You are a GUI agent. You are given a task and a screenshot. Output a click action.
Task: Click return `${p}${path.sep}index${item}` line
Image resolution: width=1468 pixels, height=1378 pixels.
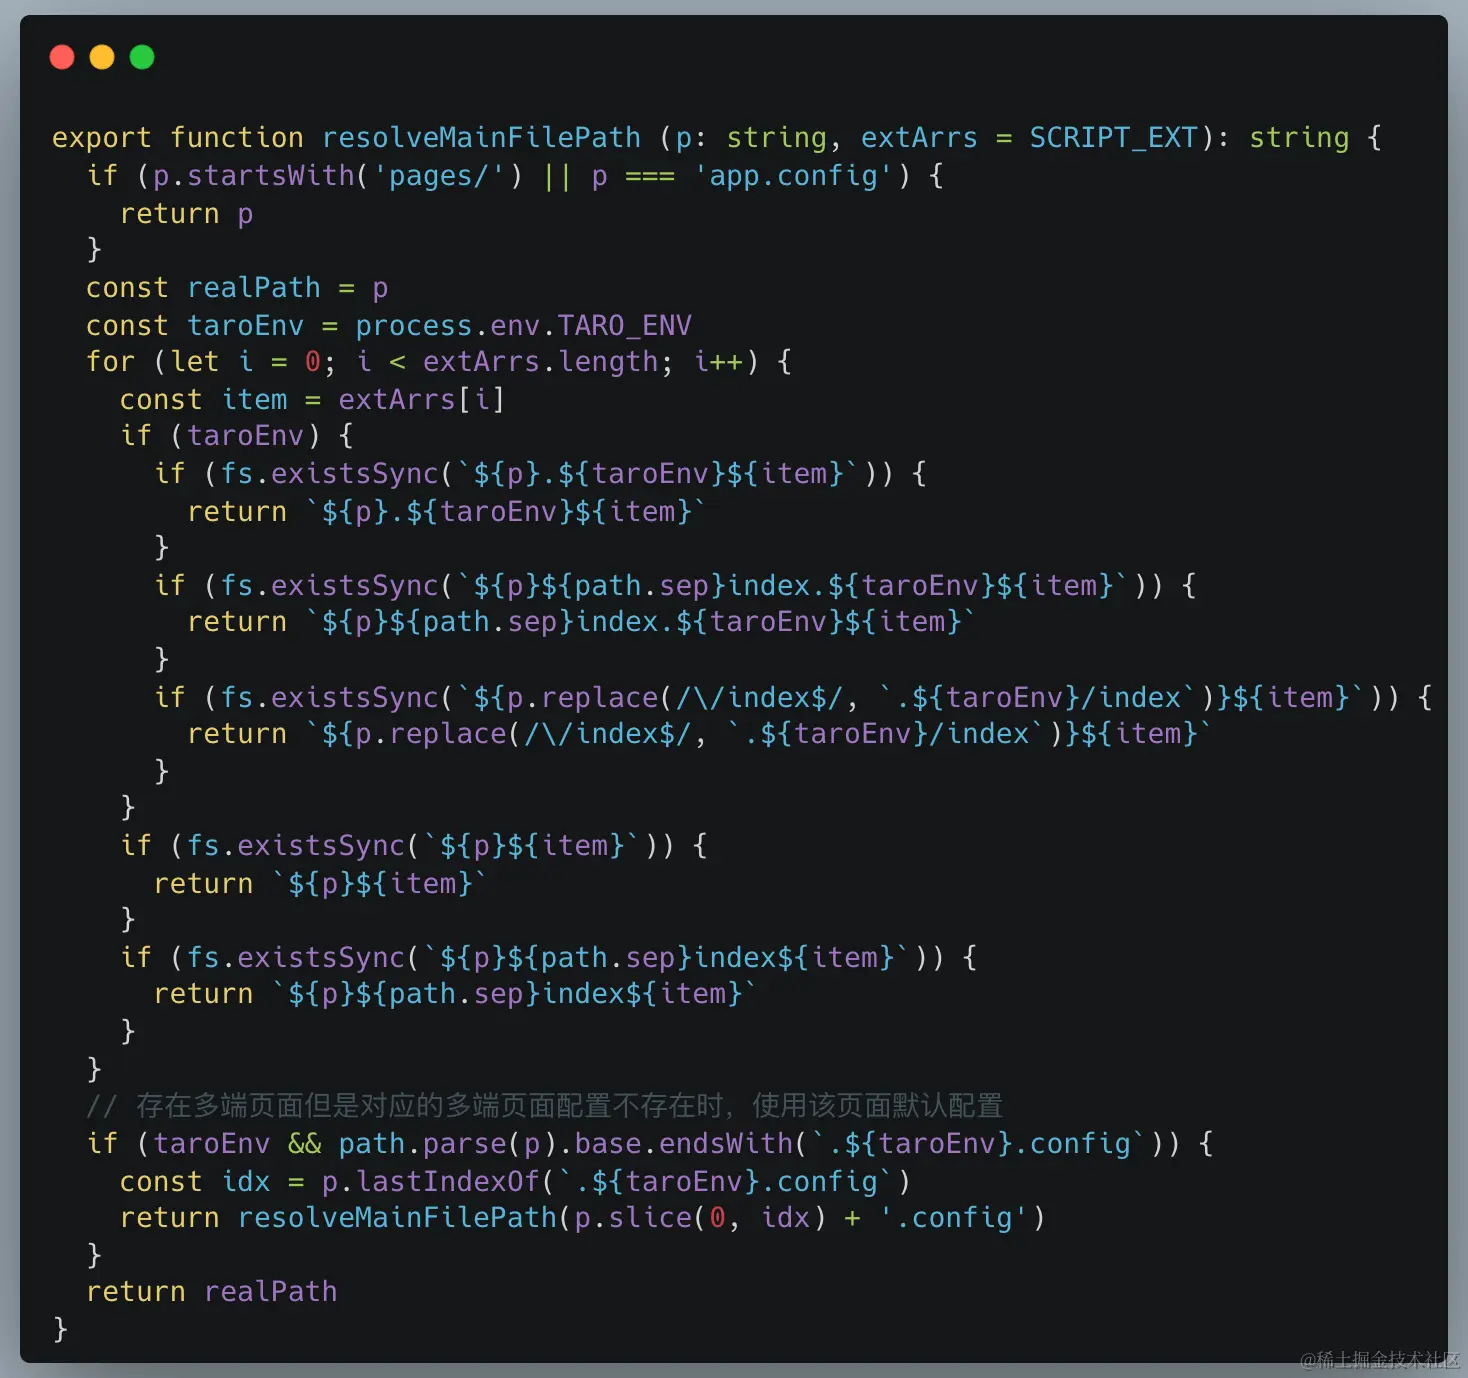point(455,993)
